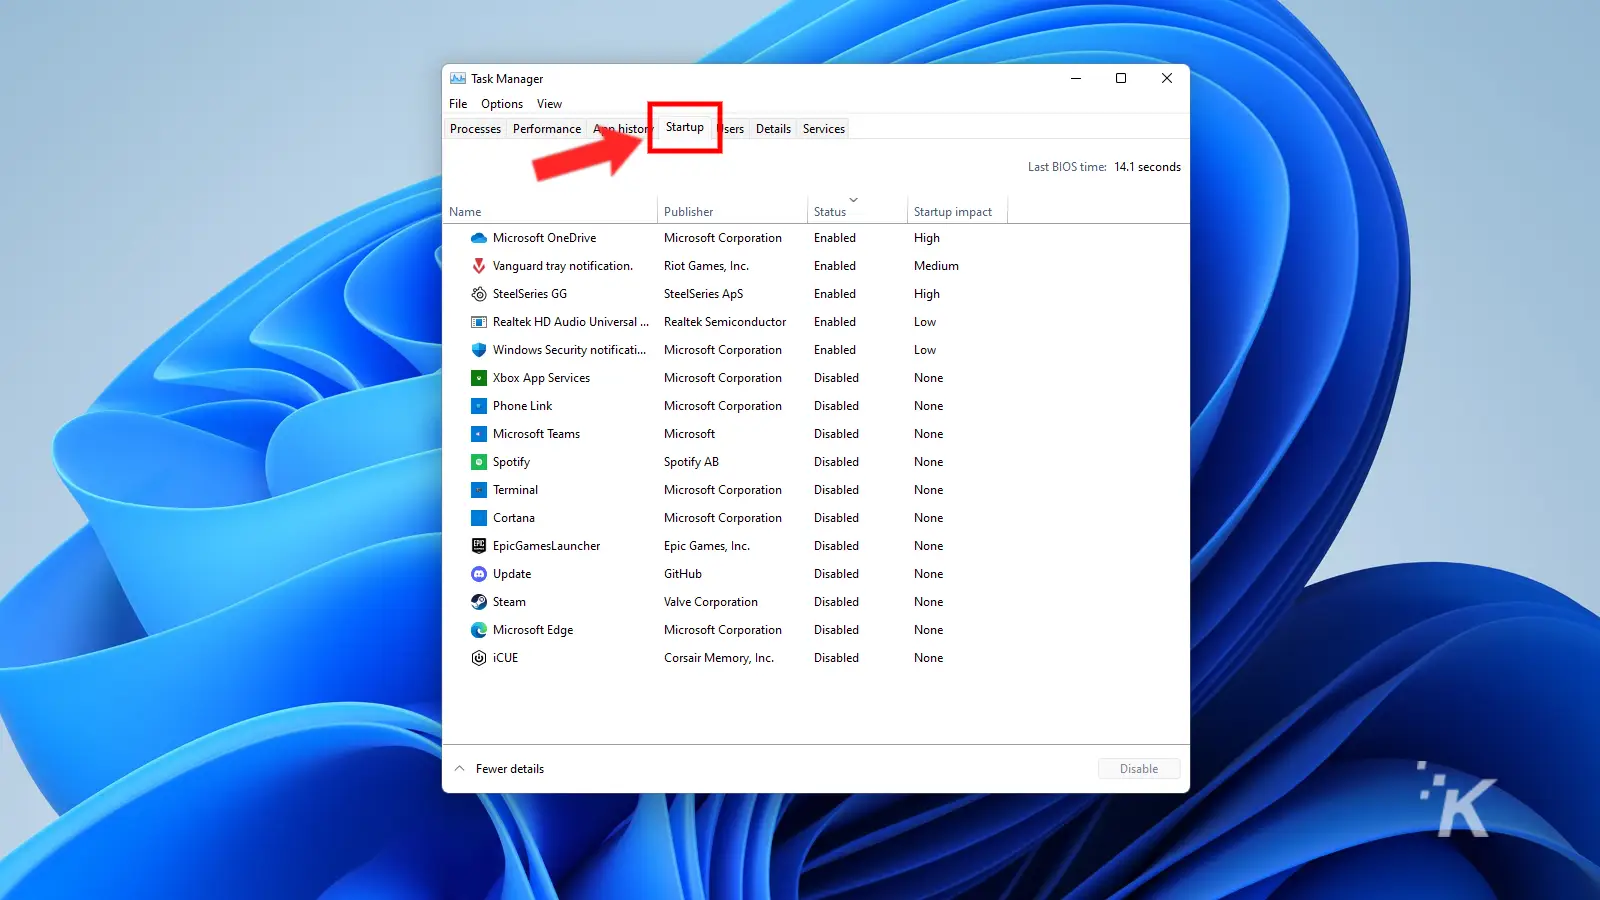Click SteelSeries ApS publisher cell

(x=703, y=294)
